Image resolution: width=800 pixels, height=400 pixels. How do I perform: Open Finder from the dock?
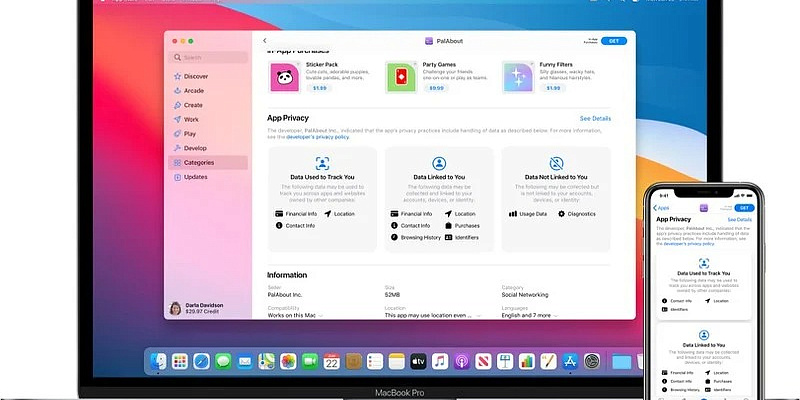click(158, 361)
